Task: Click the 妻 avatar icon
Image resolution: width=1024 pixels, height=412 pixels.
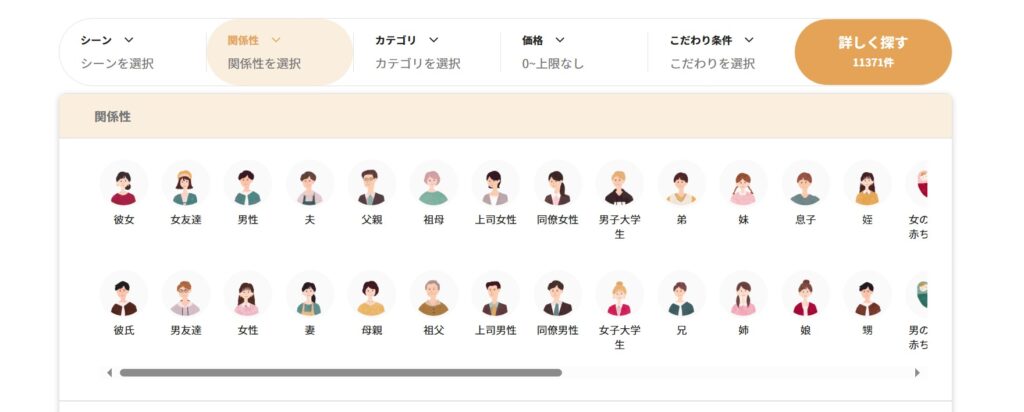Action: (310, 295)
